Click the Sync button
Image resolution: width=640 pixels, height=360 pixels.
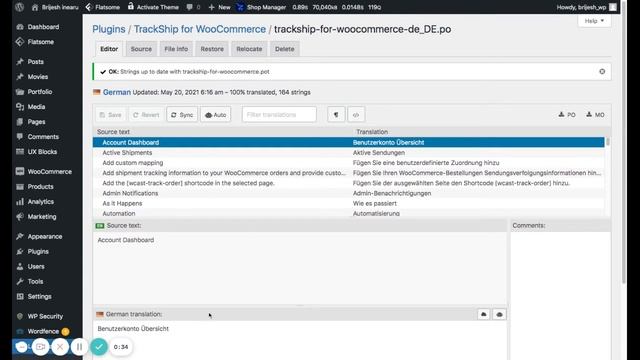coord(182,115)
